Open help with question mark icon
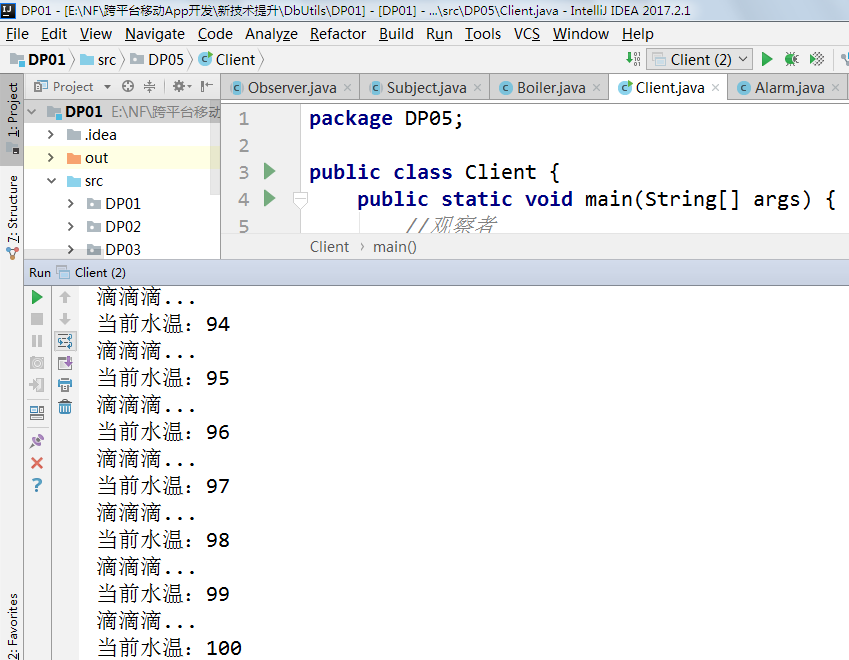Image resolution: width=849 pixels, height=660 pixels. click(37, 485)
